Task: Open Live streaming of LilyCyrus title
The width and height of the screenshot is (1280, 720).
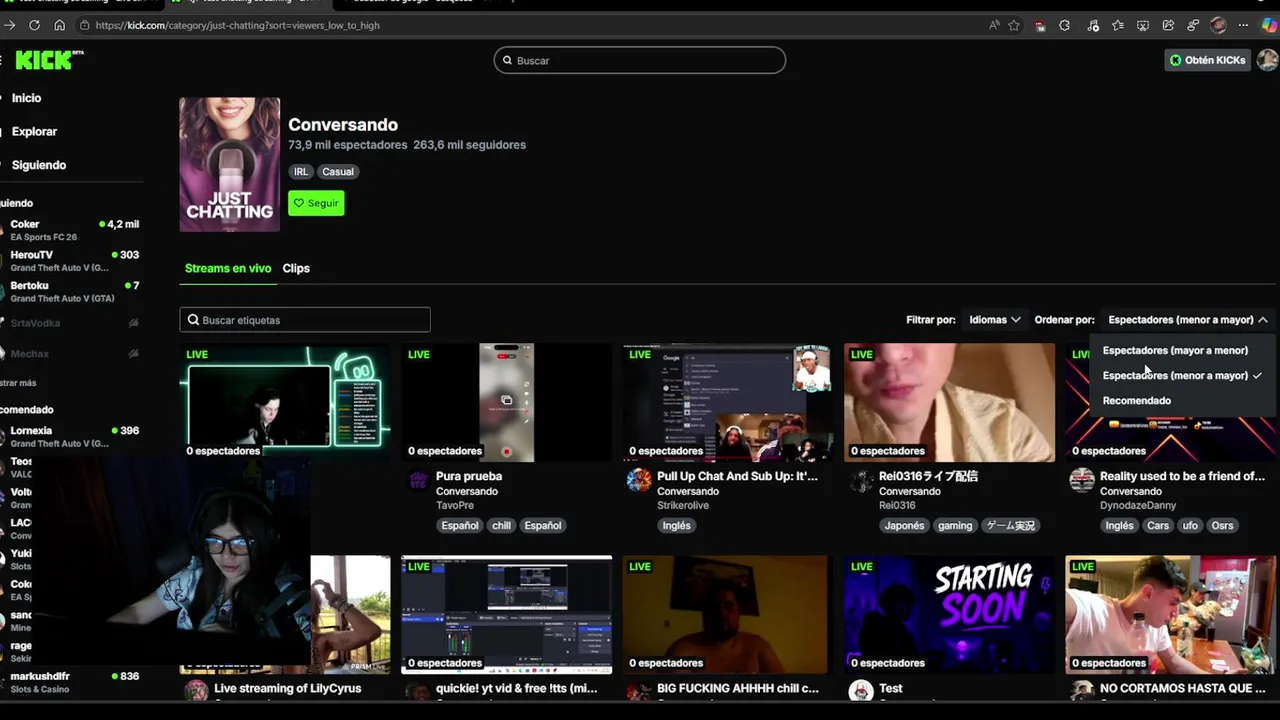Action: [x=287, y=688]
